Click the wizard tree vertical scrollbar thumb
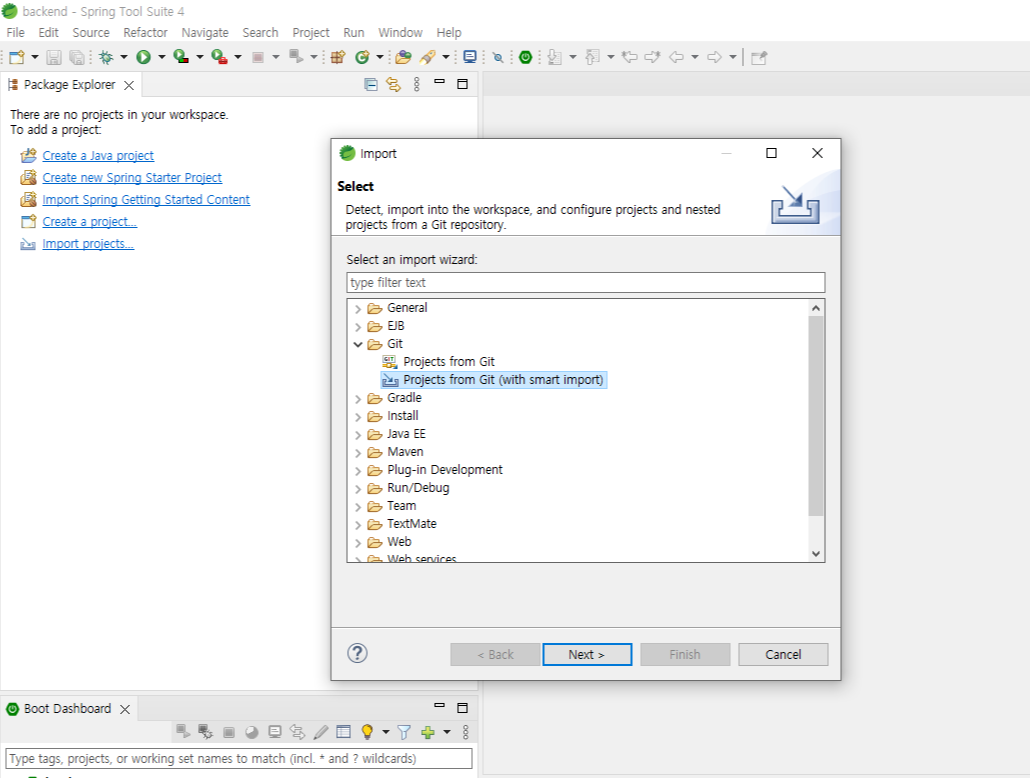The height and width of the screenshot is (778, 1030). click(816, 415)
